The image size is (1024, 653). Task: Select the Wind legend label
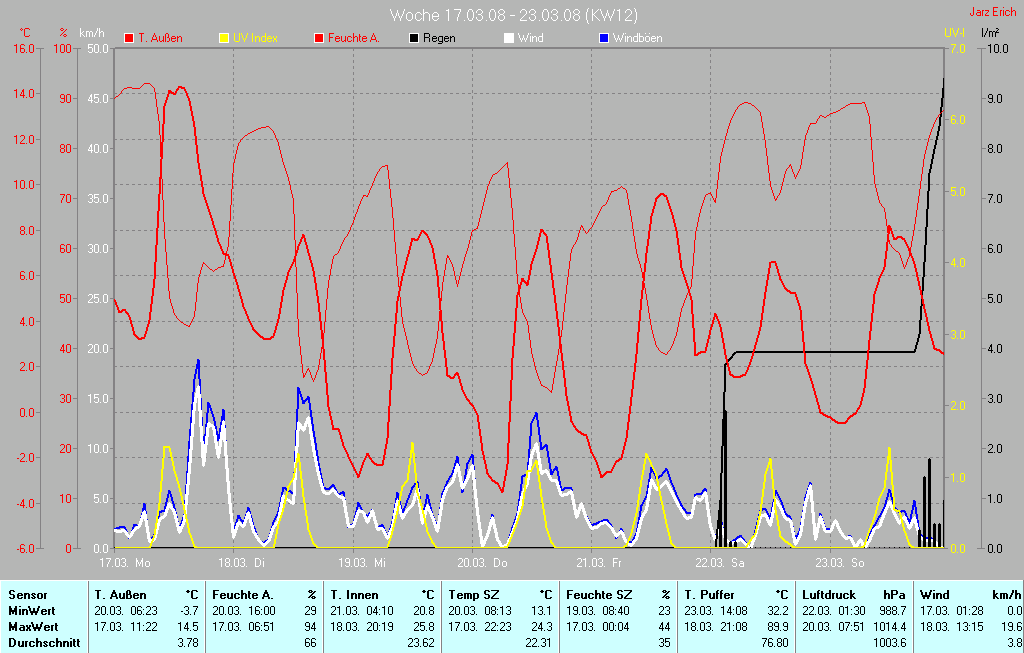[x=530, y=39]
